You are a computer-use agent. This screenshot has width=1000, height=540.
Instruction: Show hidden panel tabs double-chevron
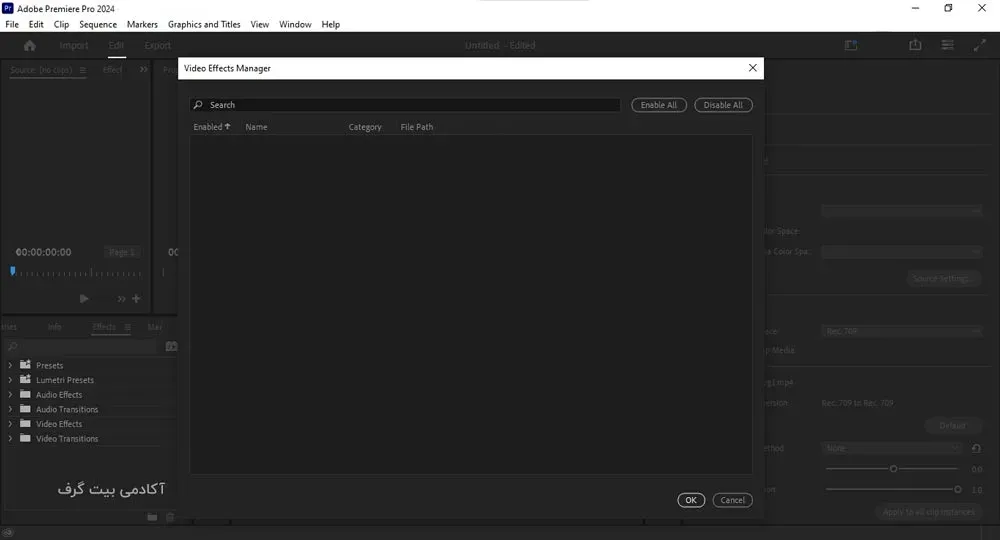pos(143,69)
